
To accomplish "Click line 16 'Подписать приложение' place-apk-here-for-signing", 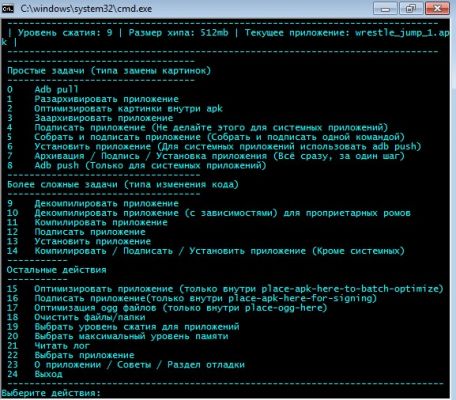I will (192, 298).
